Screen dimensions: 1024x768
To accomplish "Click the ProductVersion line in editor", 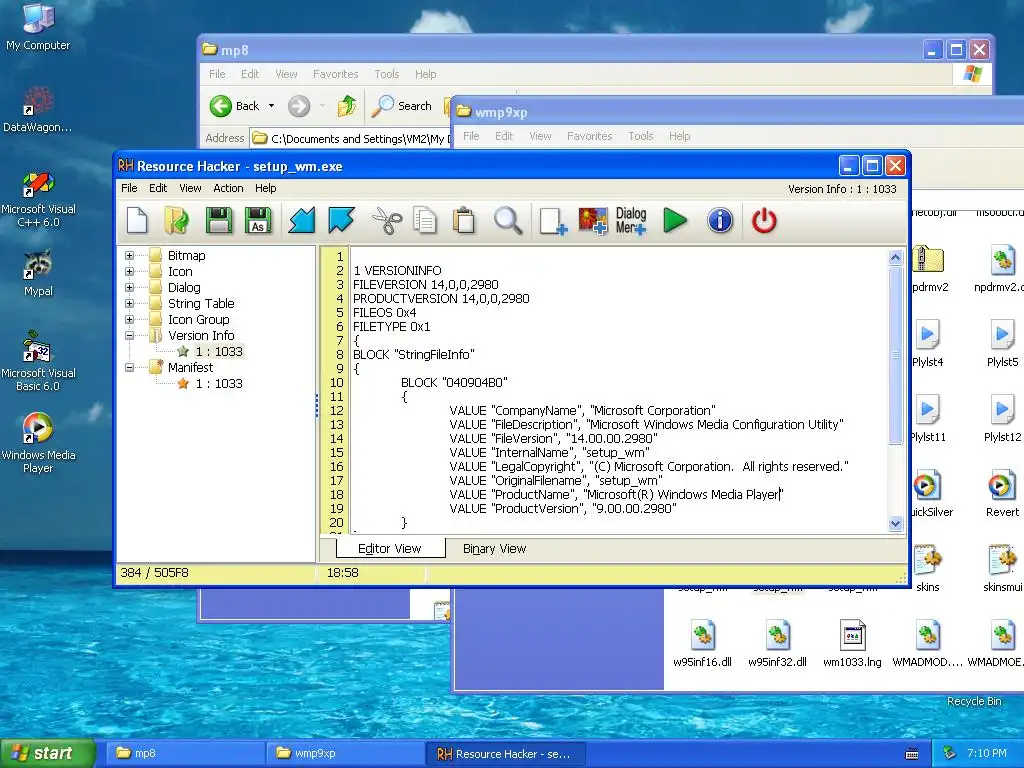I will coord(563,509).
